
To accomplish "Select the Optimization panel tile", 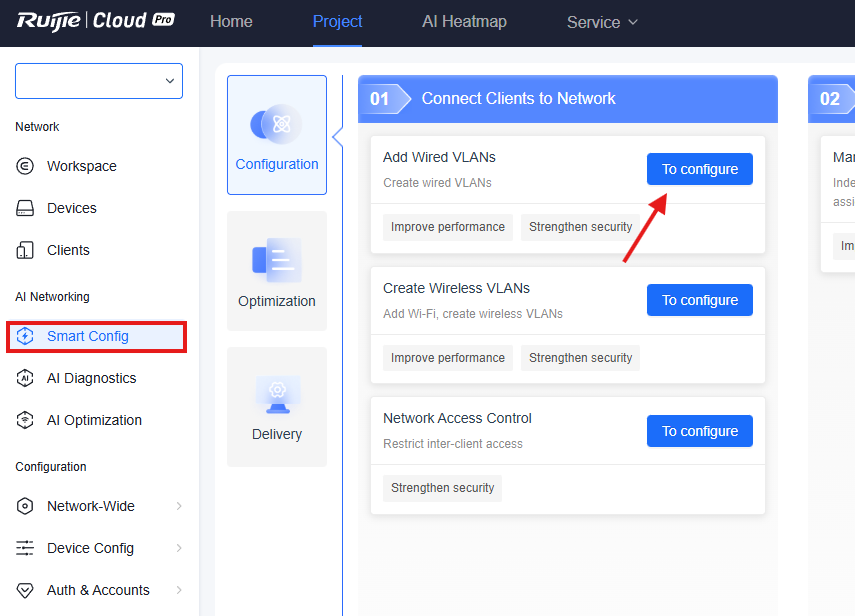I will [277, 271].
